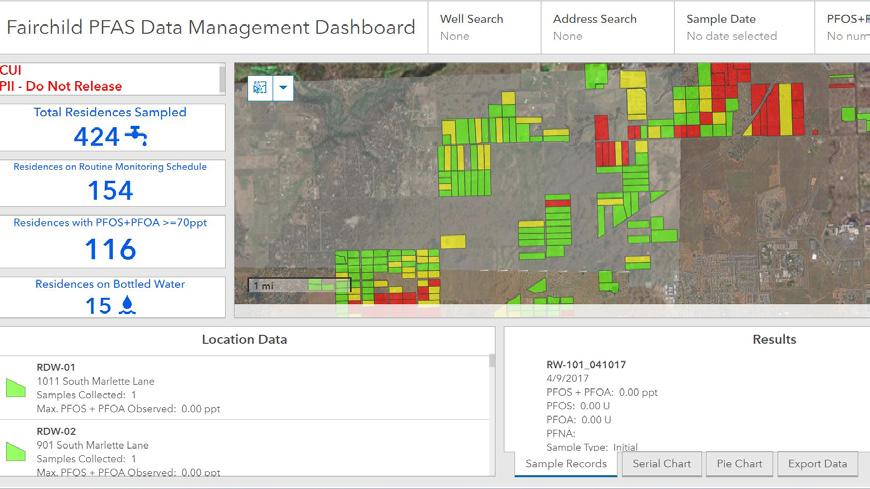Click the PII - Do Not Release notice
The width and height of the screenshot is (870, 489).
[61, 86]
